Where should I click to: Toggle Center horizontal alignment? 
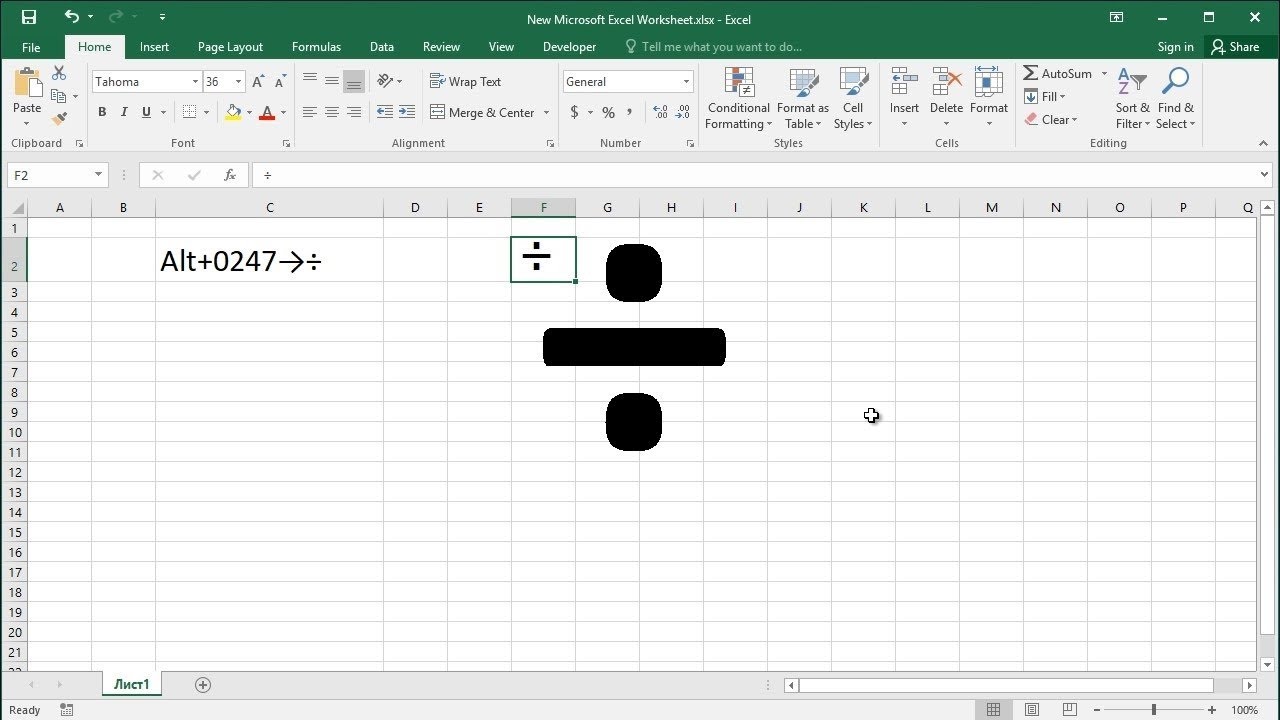click(x=331, y=113)
